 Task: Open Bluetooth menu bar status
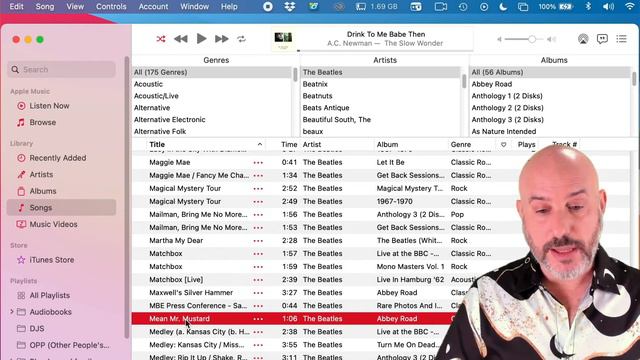(588, 7)
